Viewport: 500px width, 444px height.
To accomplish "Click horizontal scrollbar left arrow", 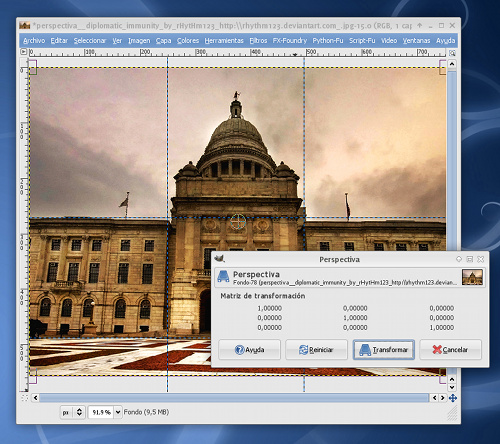I will (36, 398).
